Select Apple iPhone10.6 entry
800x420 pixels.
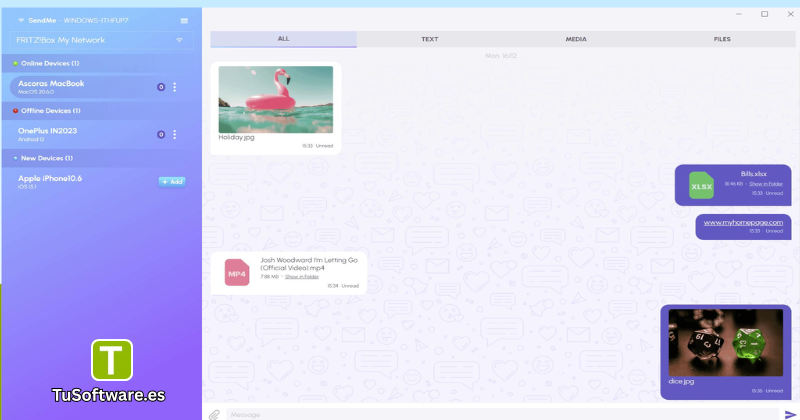pos(50,181)
